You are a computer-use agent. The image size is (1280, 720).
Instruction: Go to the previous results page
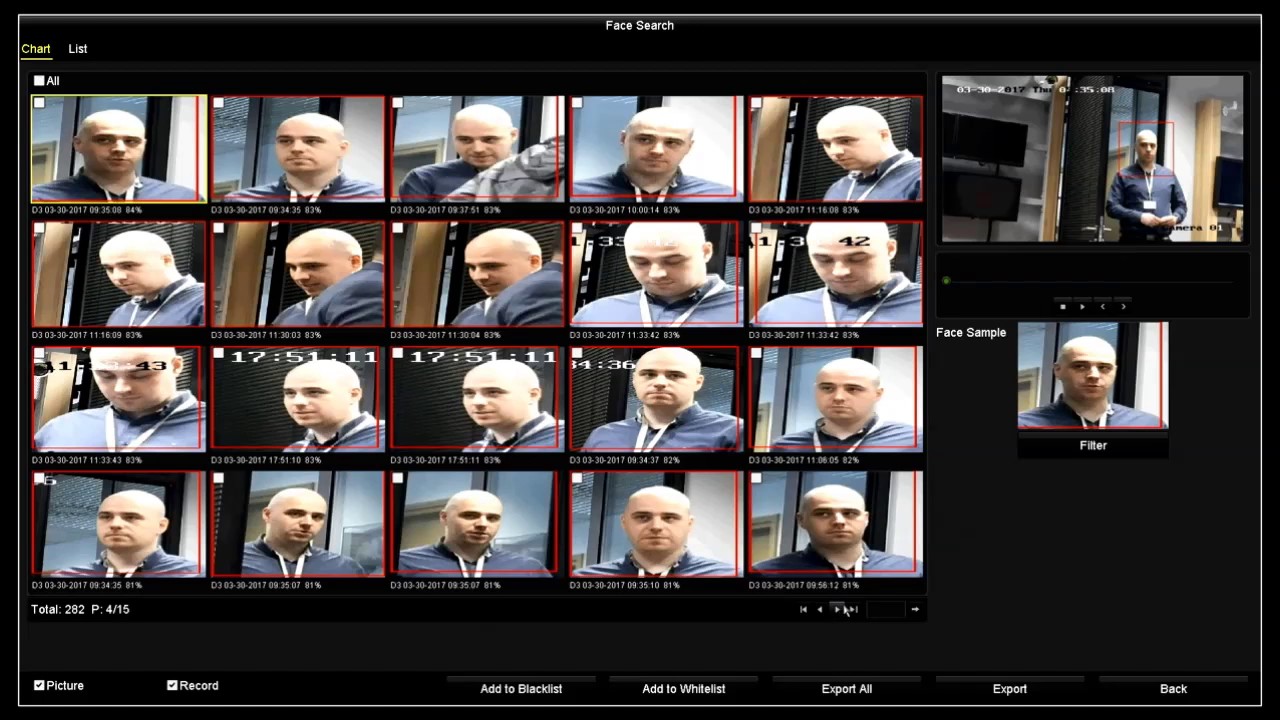tap(820, 609)
